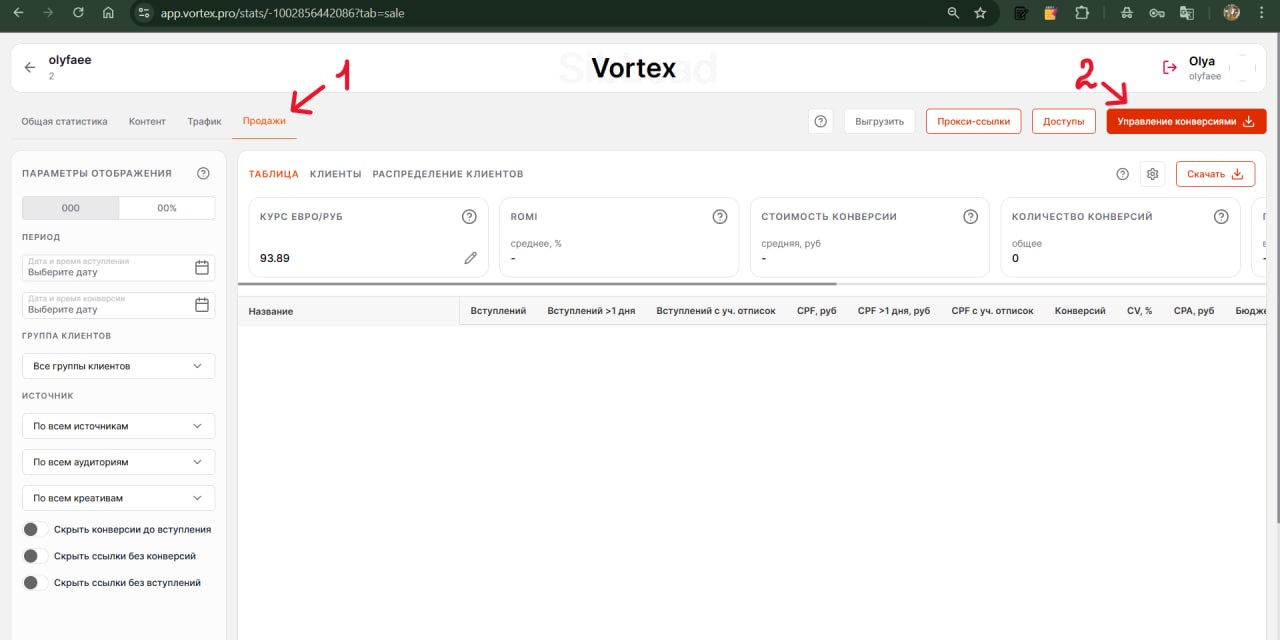Expand По всем креативам dropdown
The width and height of the screenshot is (1280, 640).
[118, 498]
